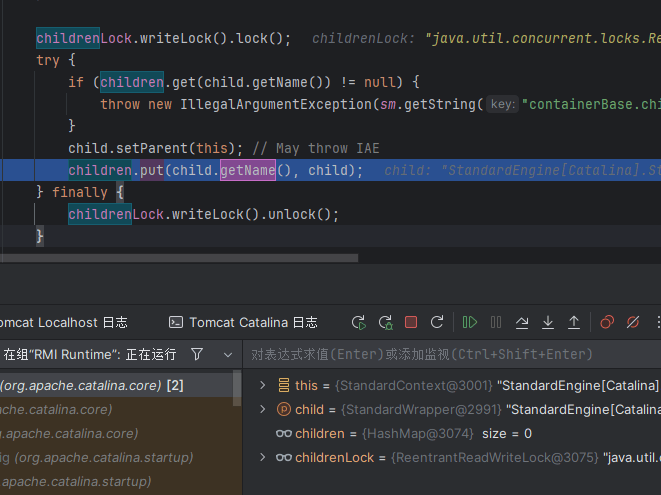Screen dimensions: 661x495
Task: Click the Rerun in Debug mode icon
Action: (385, 322)
